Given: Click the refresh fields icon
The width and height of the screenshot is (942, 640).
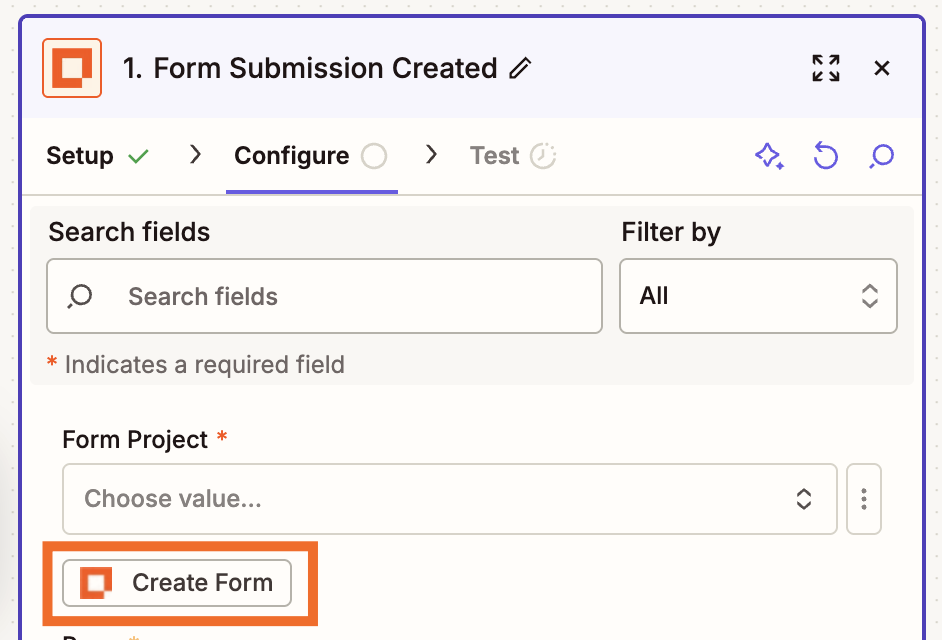Looking at the screenshot, I should [x=825, y=156].
